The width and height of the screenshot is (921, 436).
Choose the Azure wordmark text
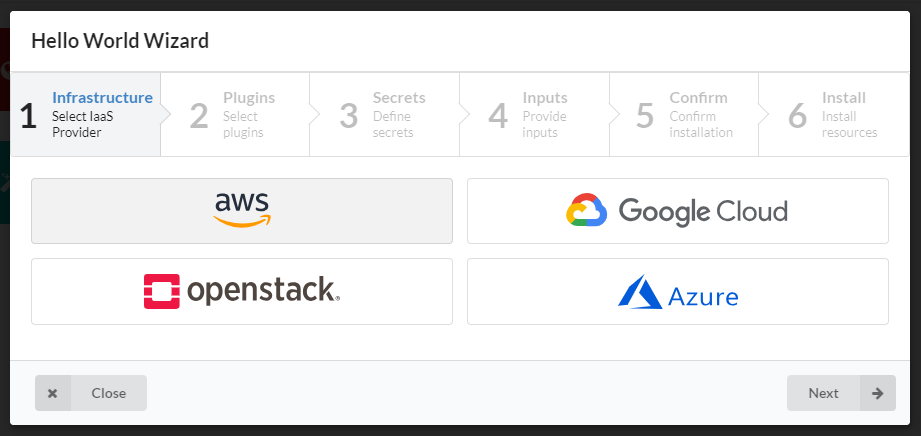(703, 297)
